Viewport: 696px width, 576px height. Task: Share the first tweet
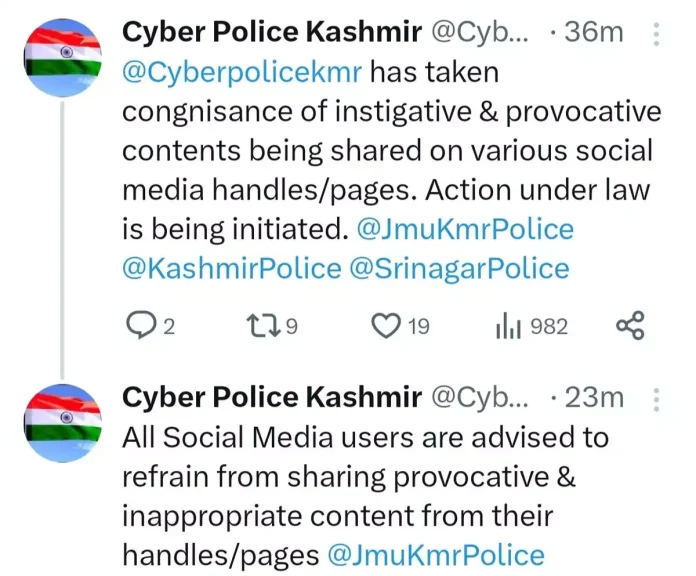[x=630, y=326]
